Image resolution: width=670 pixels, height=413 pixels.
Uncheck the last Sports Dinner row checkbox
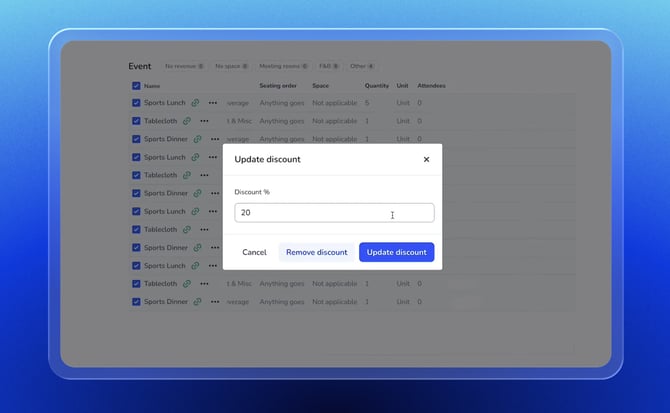click(x=136, y=302)
